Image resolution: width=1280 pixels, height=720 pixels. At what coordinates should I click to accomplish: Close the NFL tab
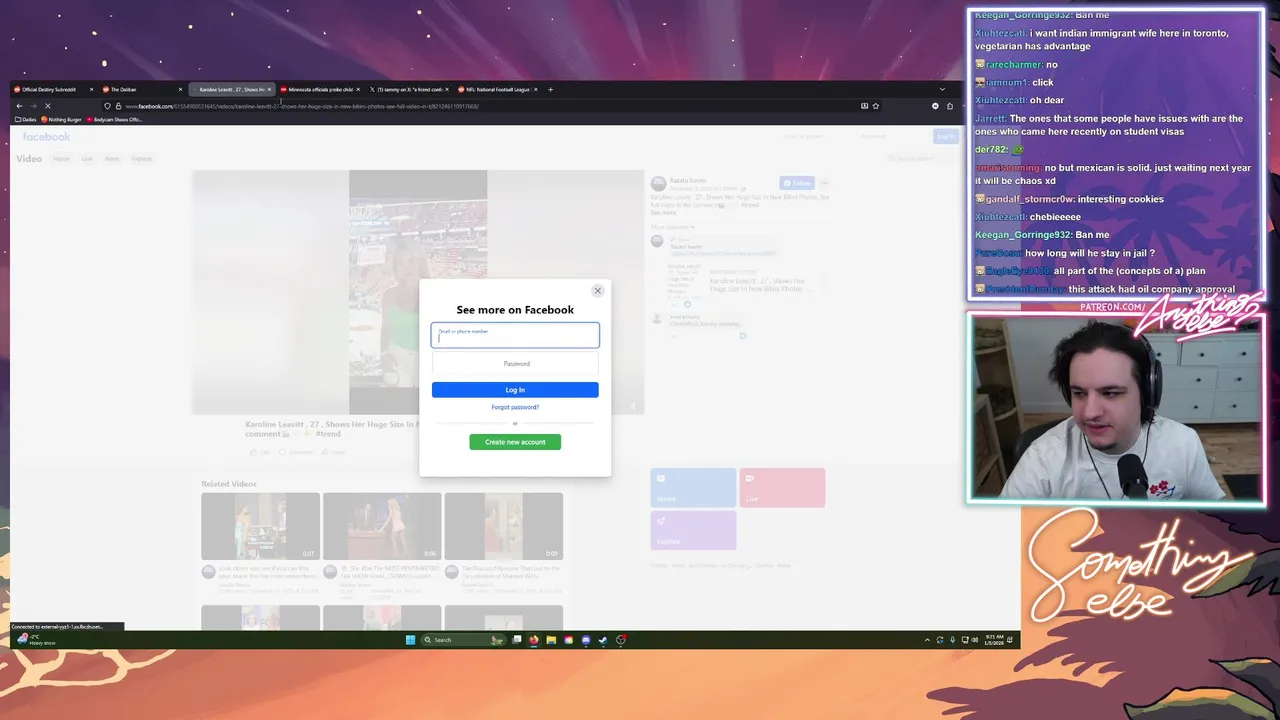point(536,89)
